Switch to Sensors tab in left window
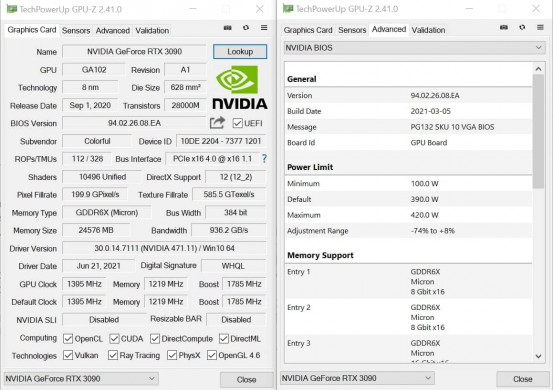 (76, 31)
